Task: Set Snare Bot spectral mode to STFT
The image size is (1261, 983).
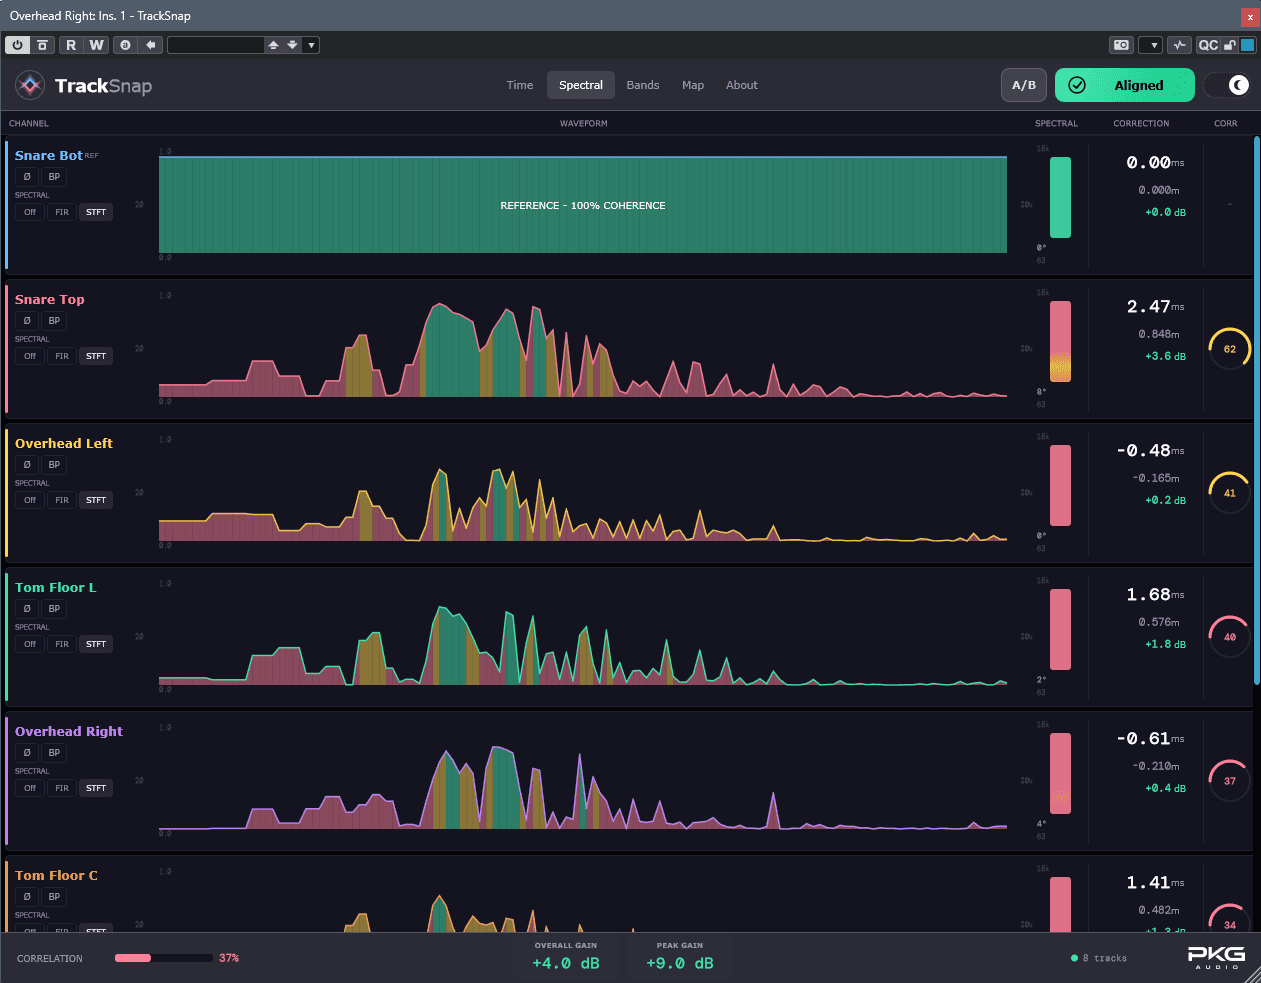Action: (x=96, y=212)
